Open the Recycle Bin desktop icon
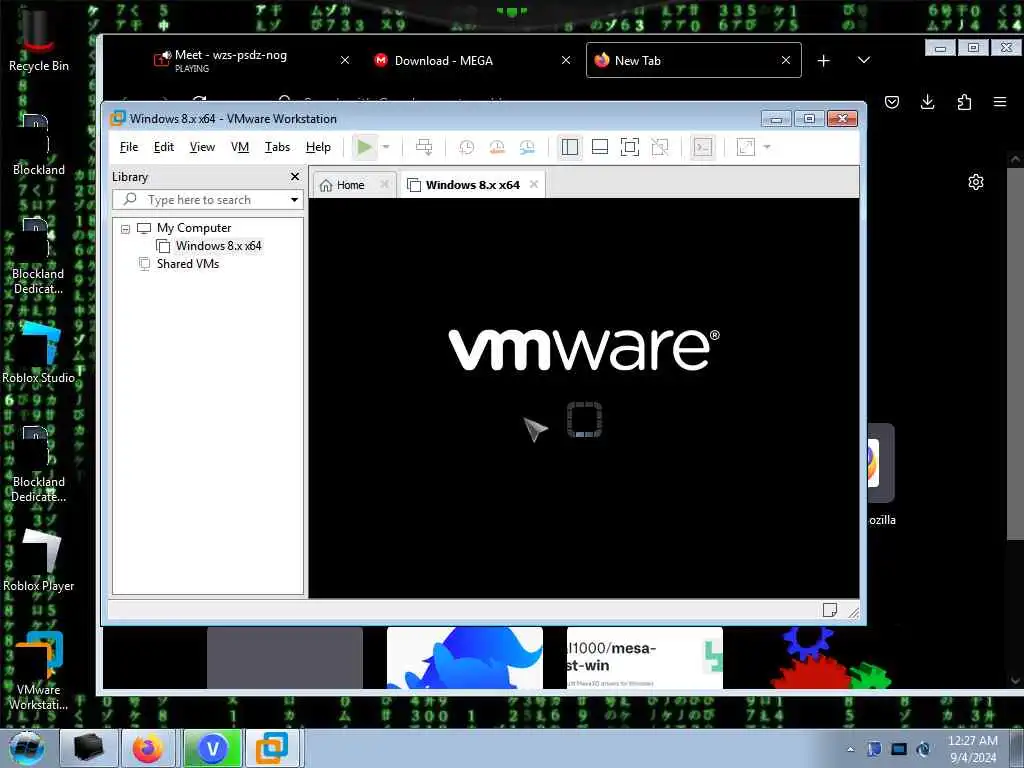 [x=39, y=40]
